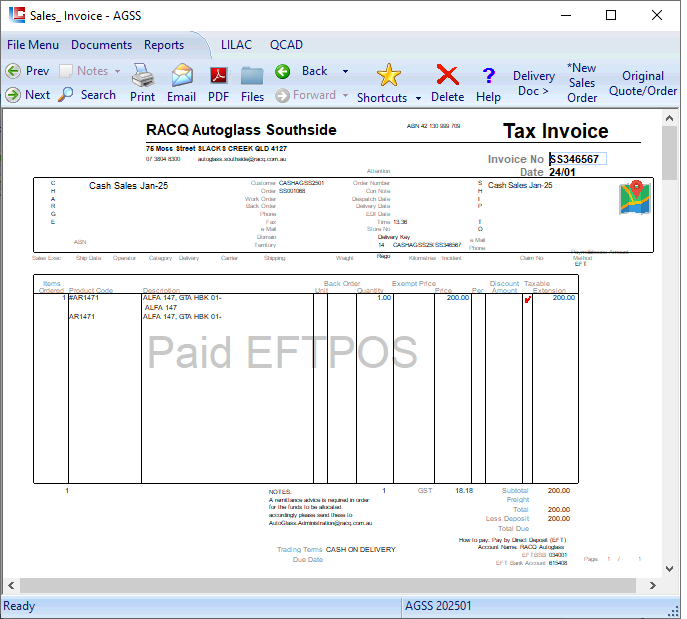Click the Ready status text
The image size is (687, 619).
(19, 606)
